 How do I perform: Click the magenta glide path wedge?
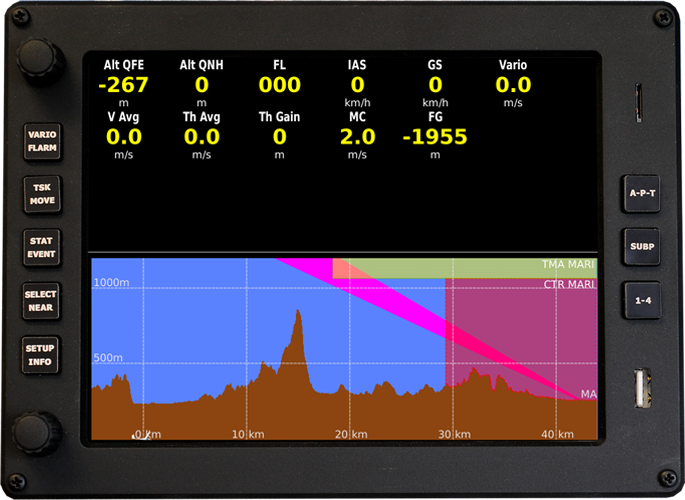[406, 312]
